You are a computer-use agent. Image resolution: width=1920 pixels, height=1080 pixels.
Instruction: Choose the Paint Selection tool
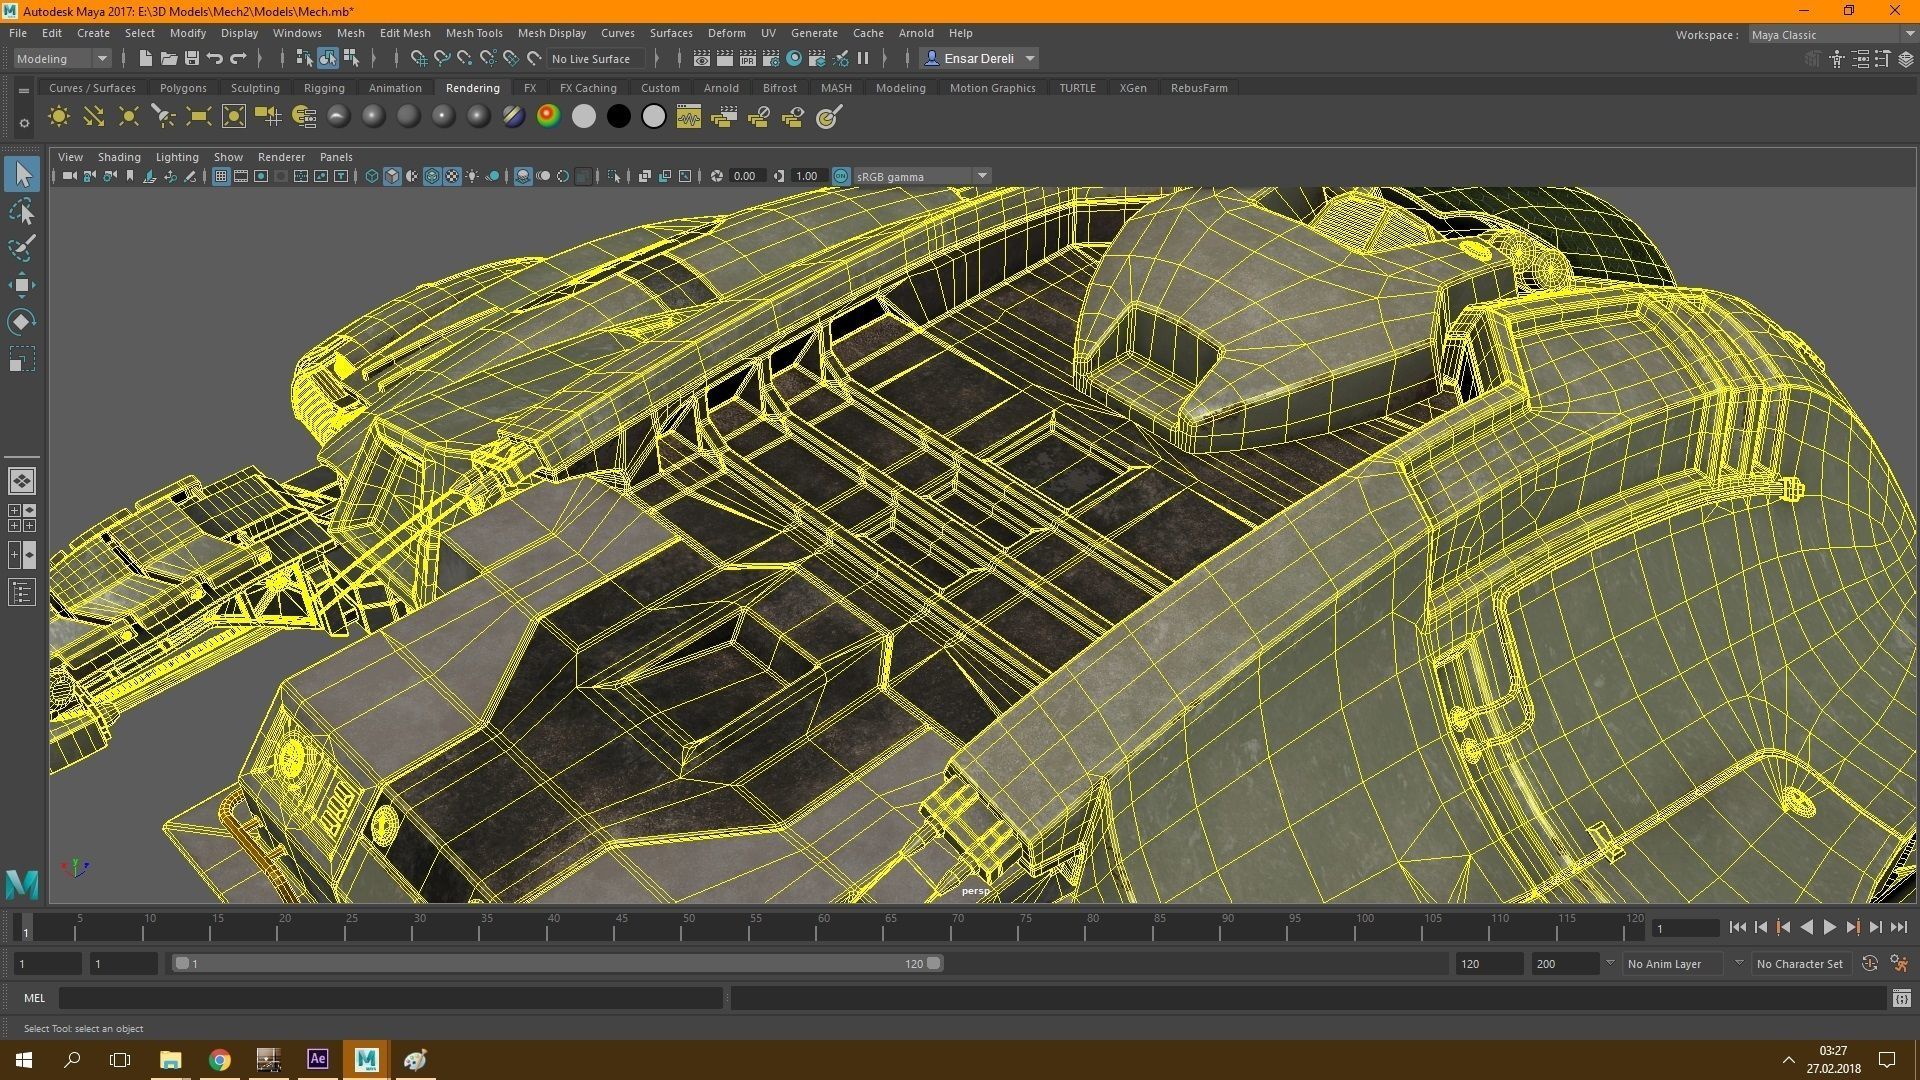[x=22, y=248]
